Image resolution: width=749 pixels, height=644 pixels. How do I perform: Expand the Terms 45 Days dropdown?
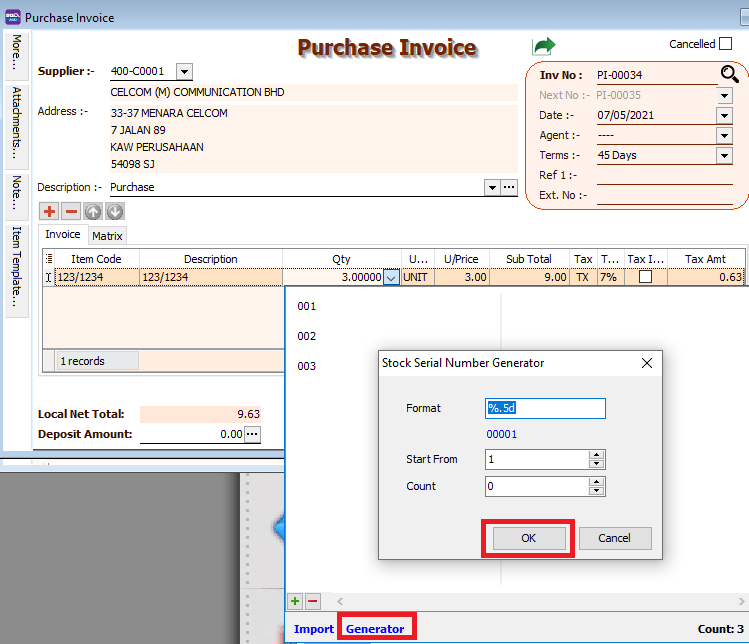724,155
